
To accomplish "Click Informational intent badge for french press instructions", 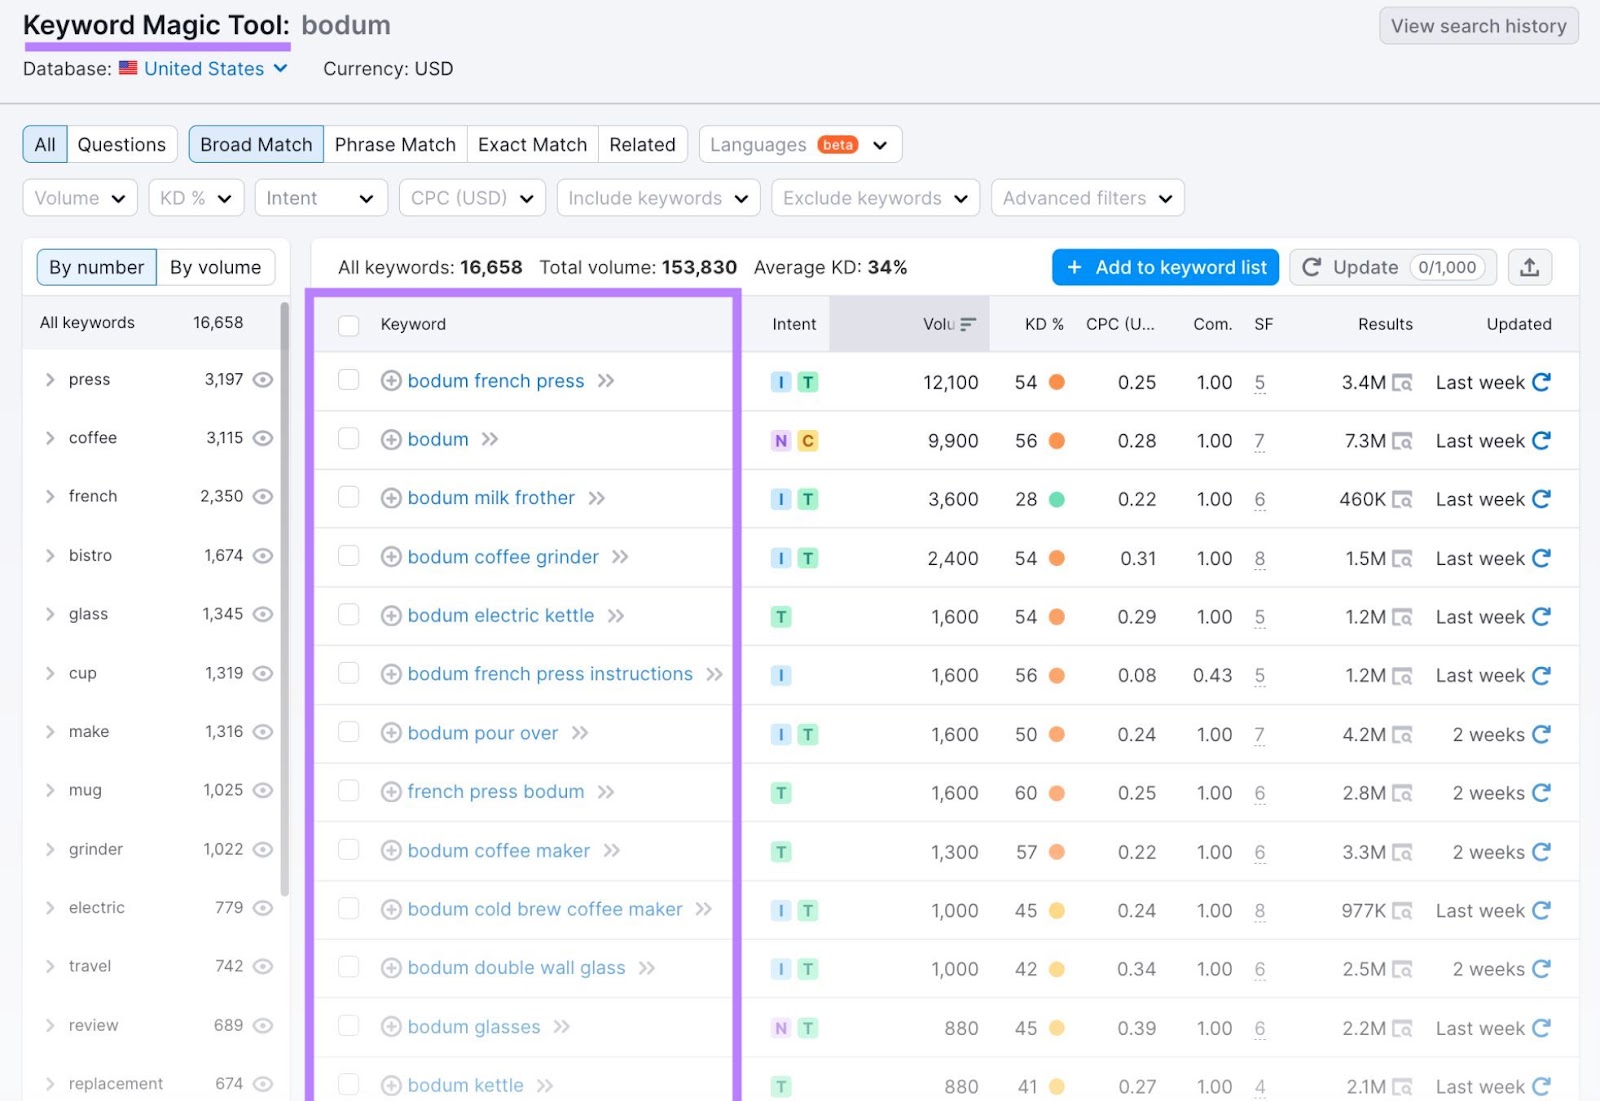I will (x=781, y=676).
